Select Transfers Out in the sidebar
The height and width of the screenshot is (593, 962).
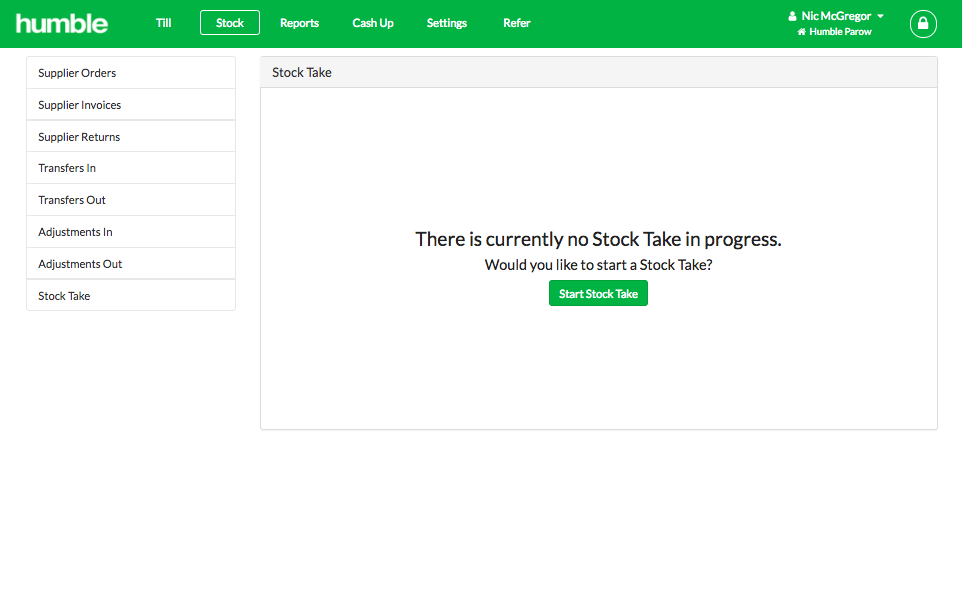(131, 199)
